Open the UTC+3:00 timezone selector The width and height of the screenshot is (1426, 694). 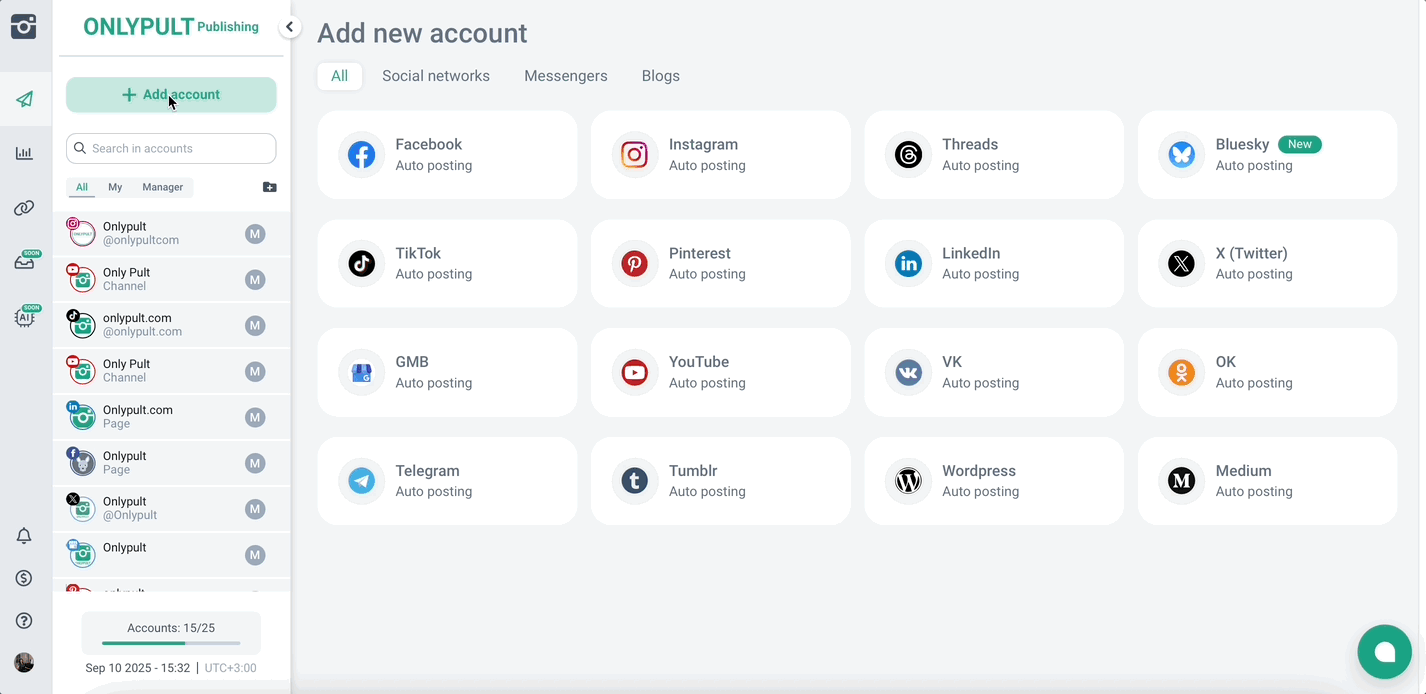pyautogui.click(x=230, y=667)
